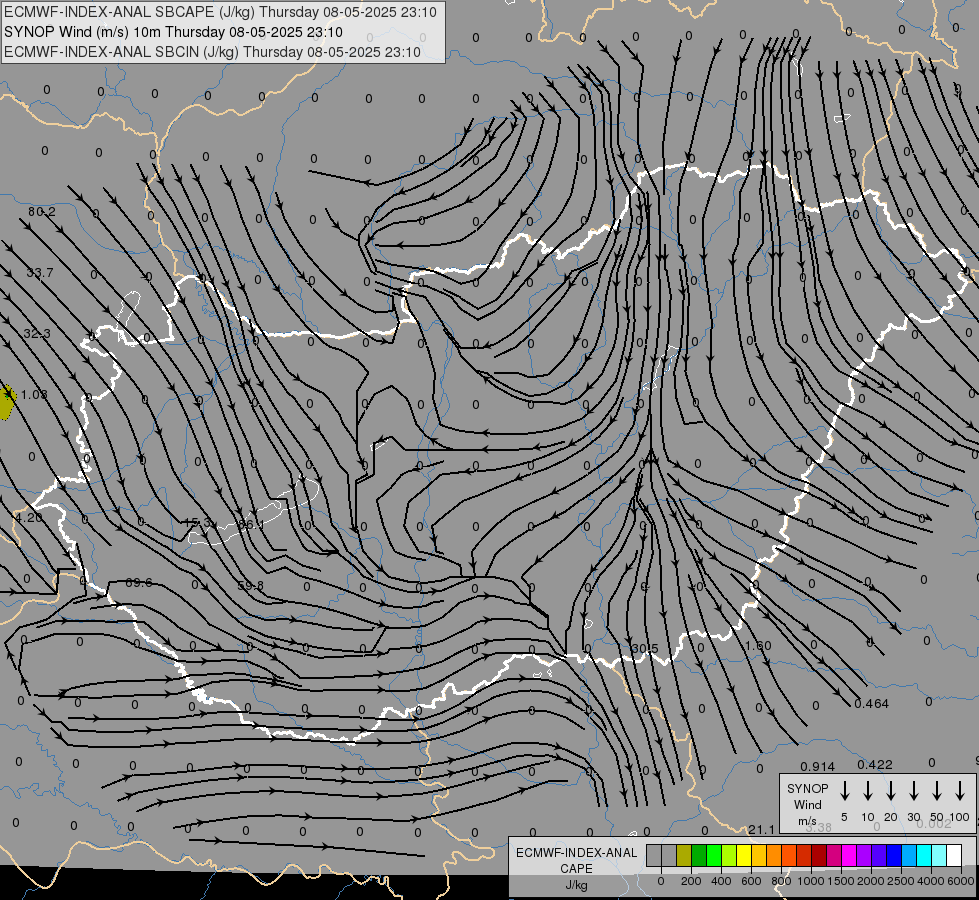Click the wind arrow labeled 5 m/s

(x=844, y=791)
